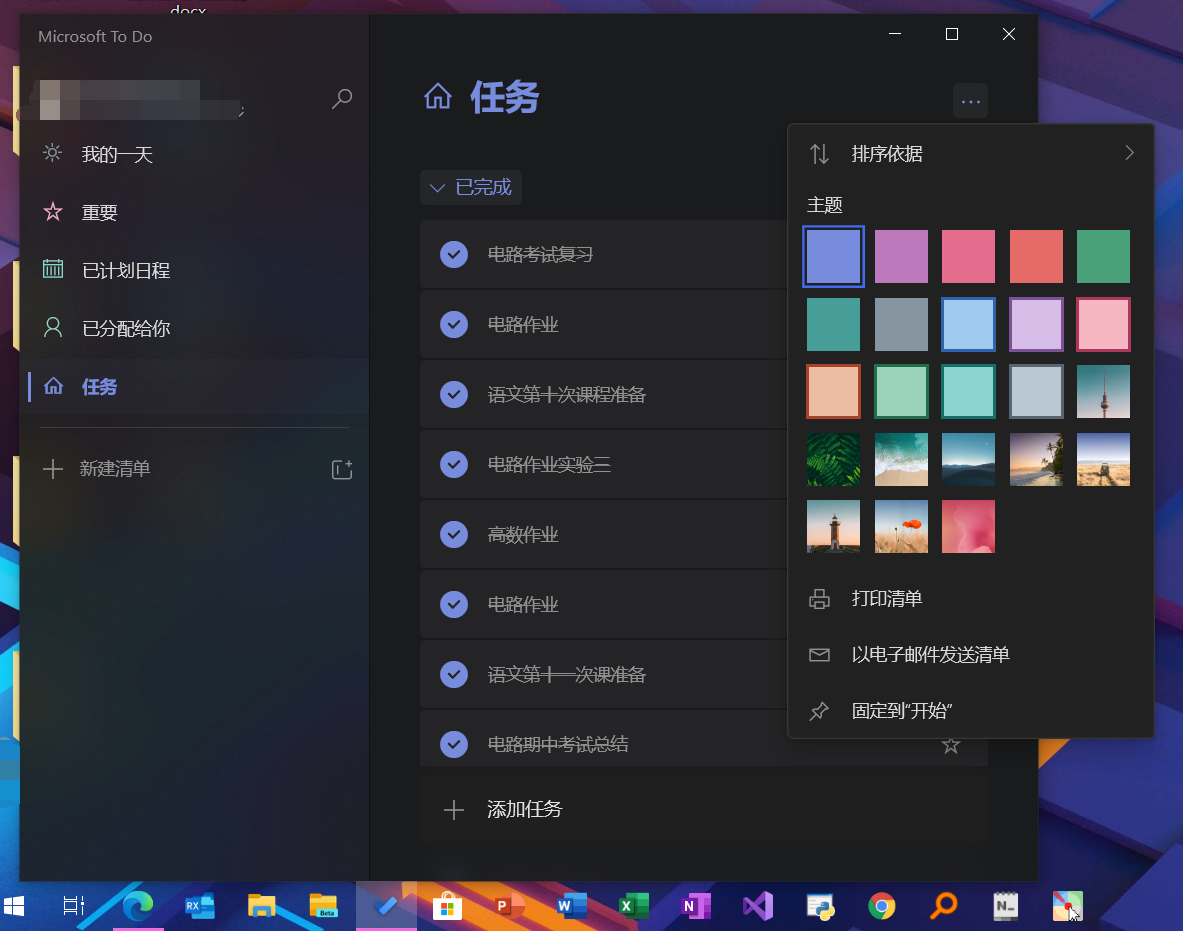Select the coral red theme swatch
Viewport: 1183px width, 931px height.
(1036, 257)
